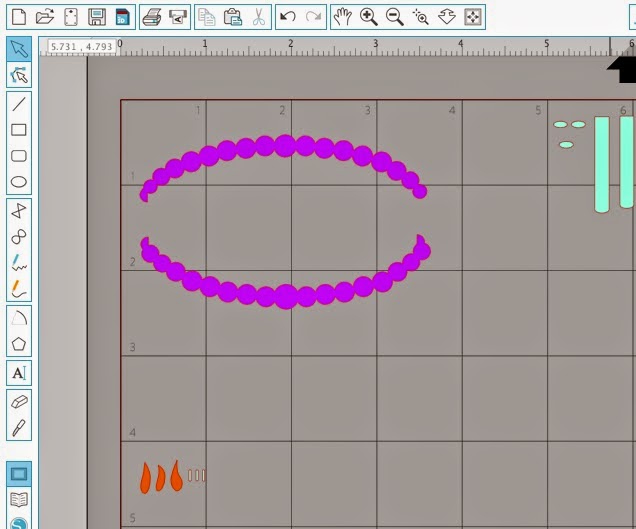Click the Fit to Window icon
The height and width of the screenshot is (529, 636).
pos(473,17)
